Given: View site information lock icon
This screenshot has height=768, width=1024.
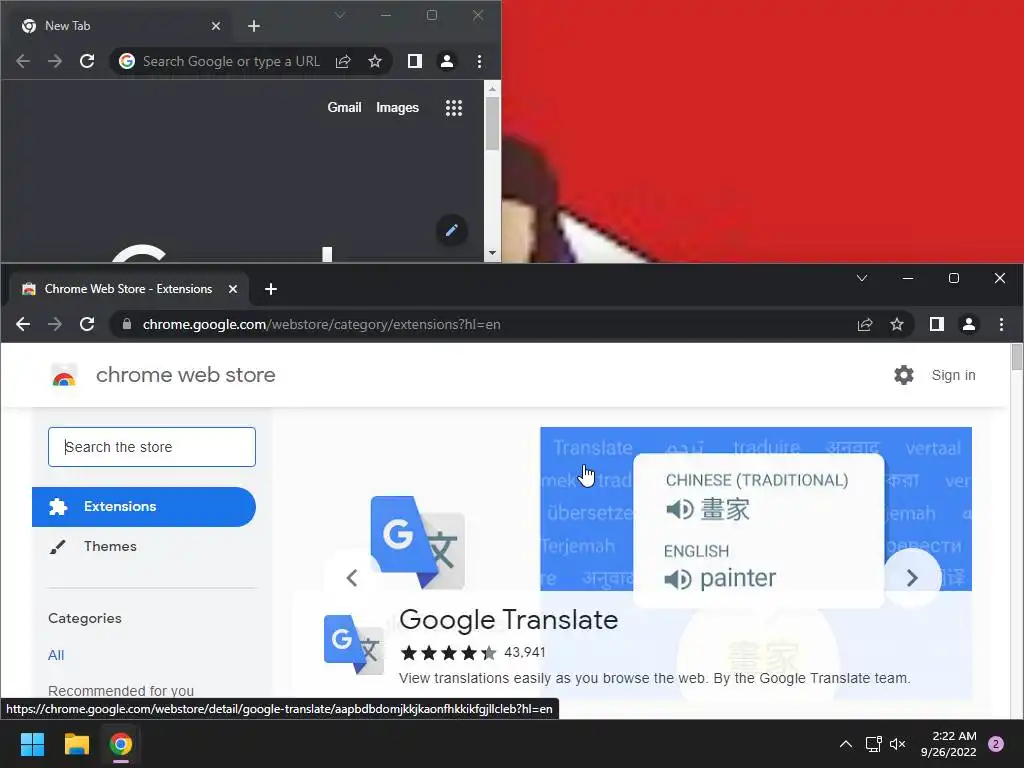Looking at the screenshot, I should [127, 324].
